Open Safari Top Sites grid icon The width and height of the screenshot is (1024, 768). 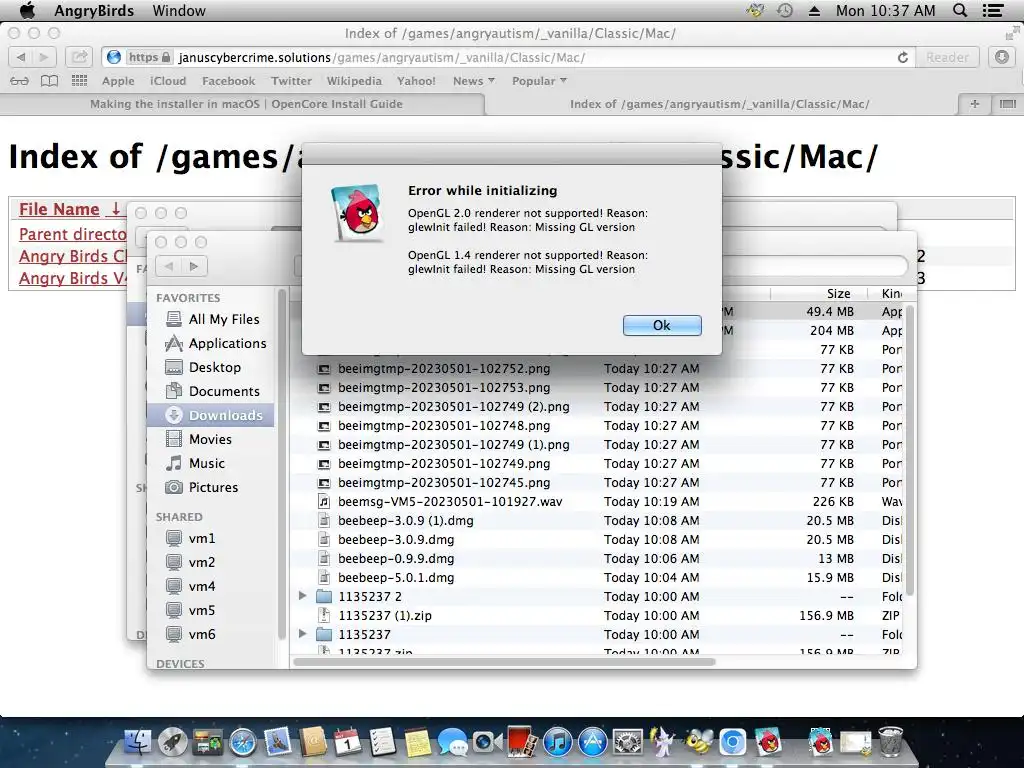click(79, 80)
